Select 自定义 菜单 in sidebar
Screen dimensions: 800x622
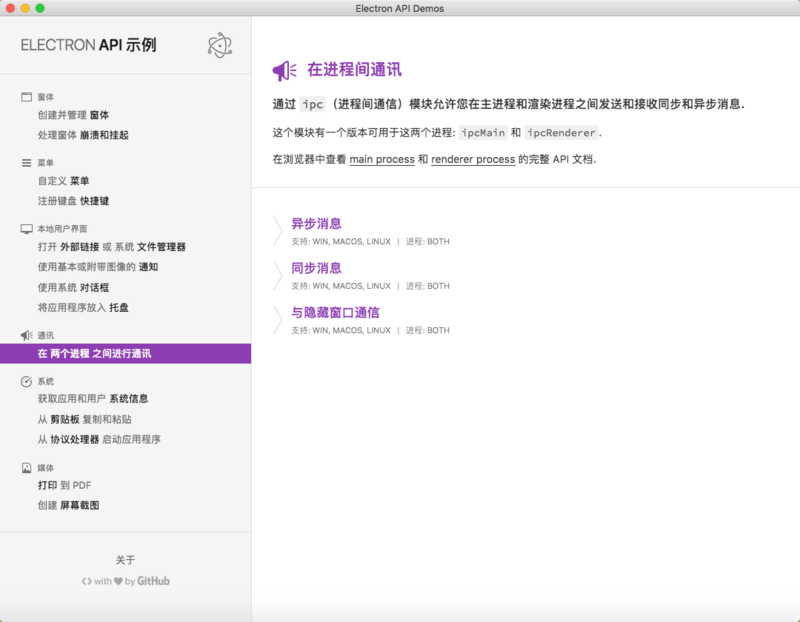63,181
